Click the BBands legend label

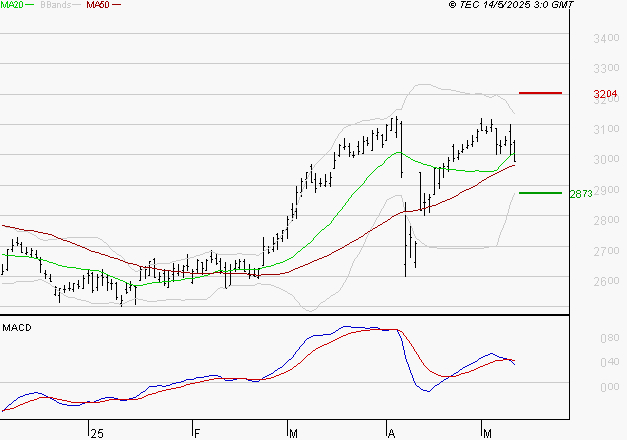[56, 5]
